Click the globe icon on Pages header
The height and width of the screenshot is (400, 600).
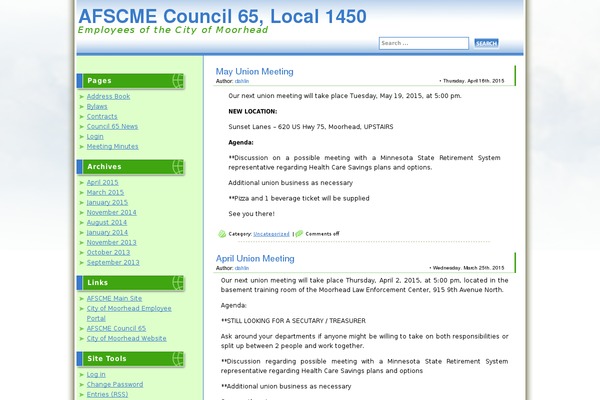(178, 81)
